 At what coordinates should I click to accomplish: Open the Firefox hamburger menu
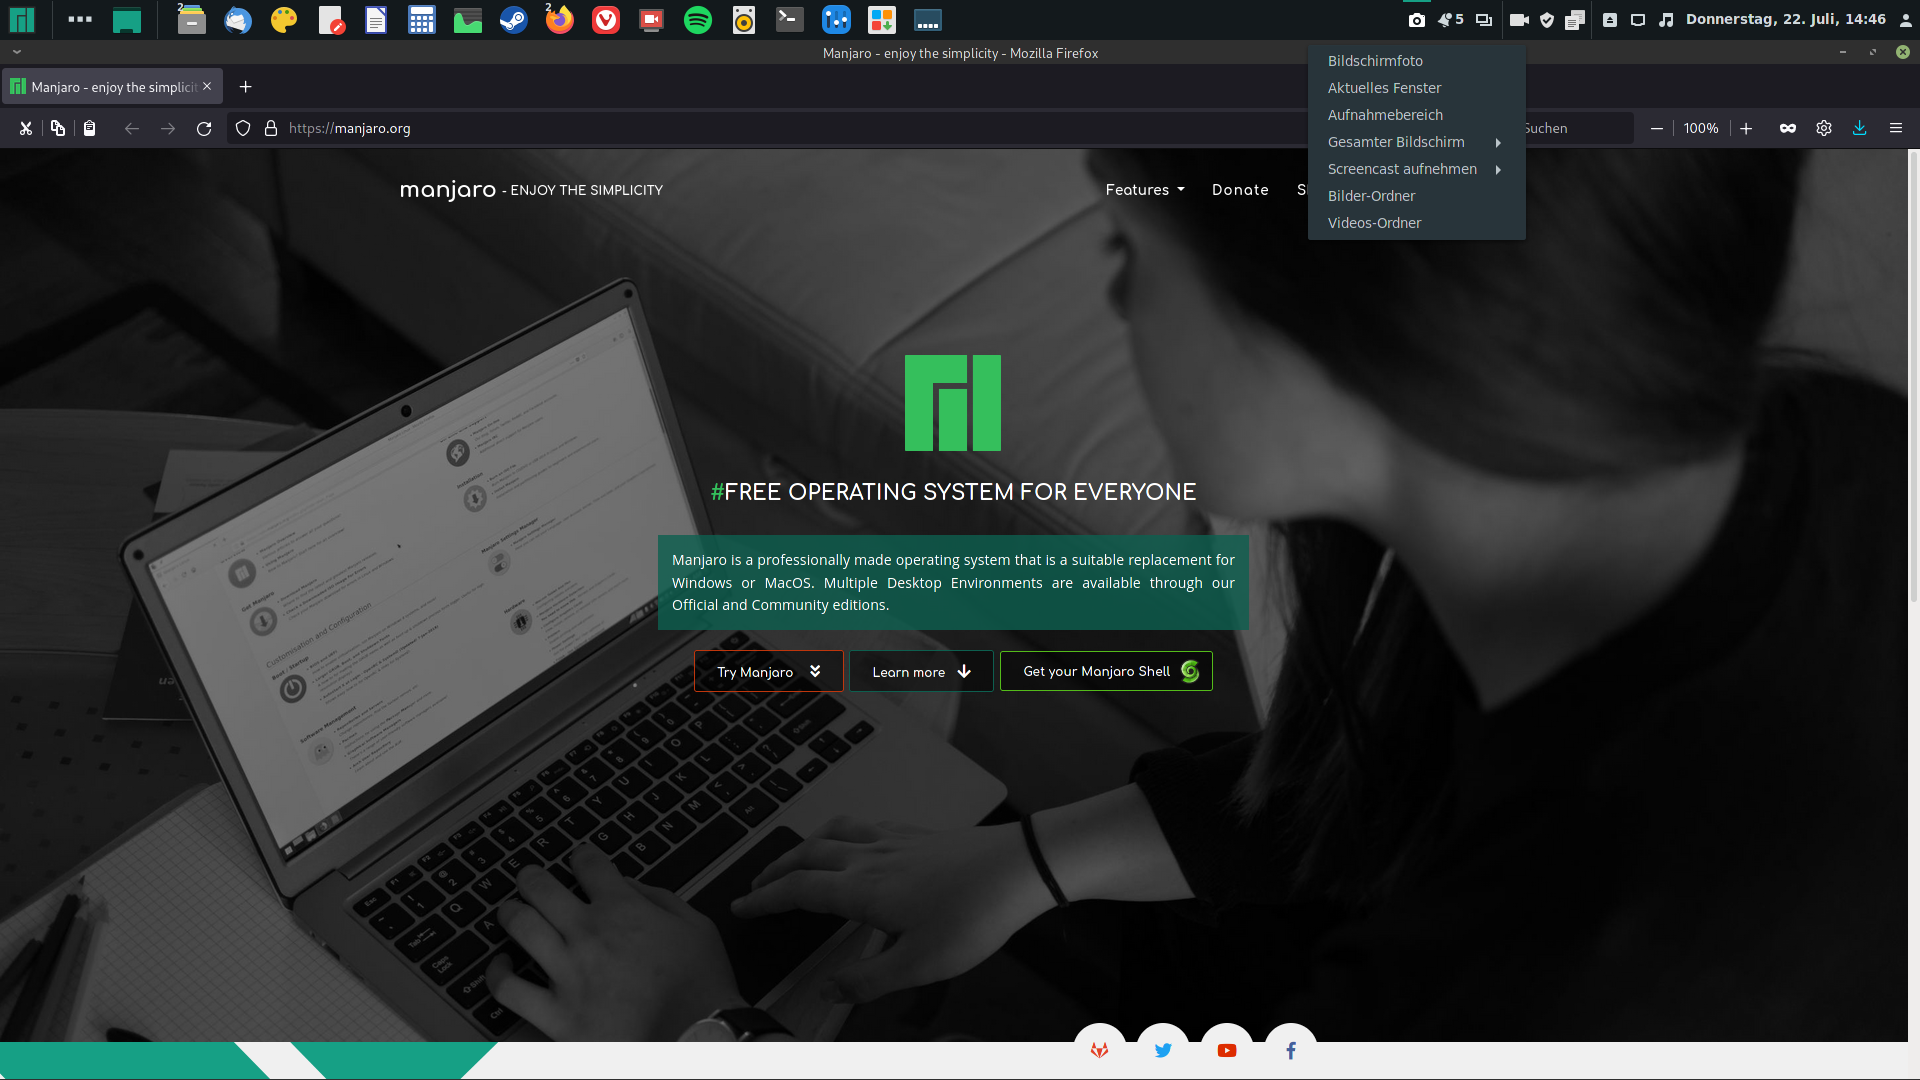coord(1895,128)
